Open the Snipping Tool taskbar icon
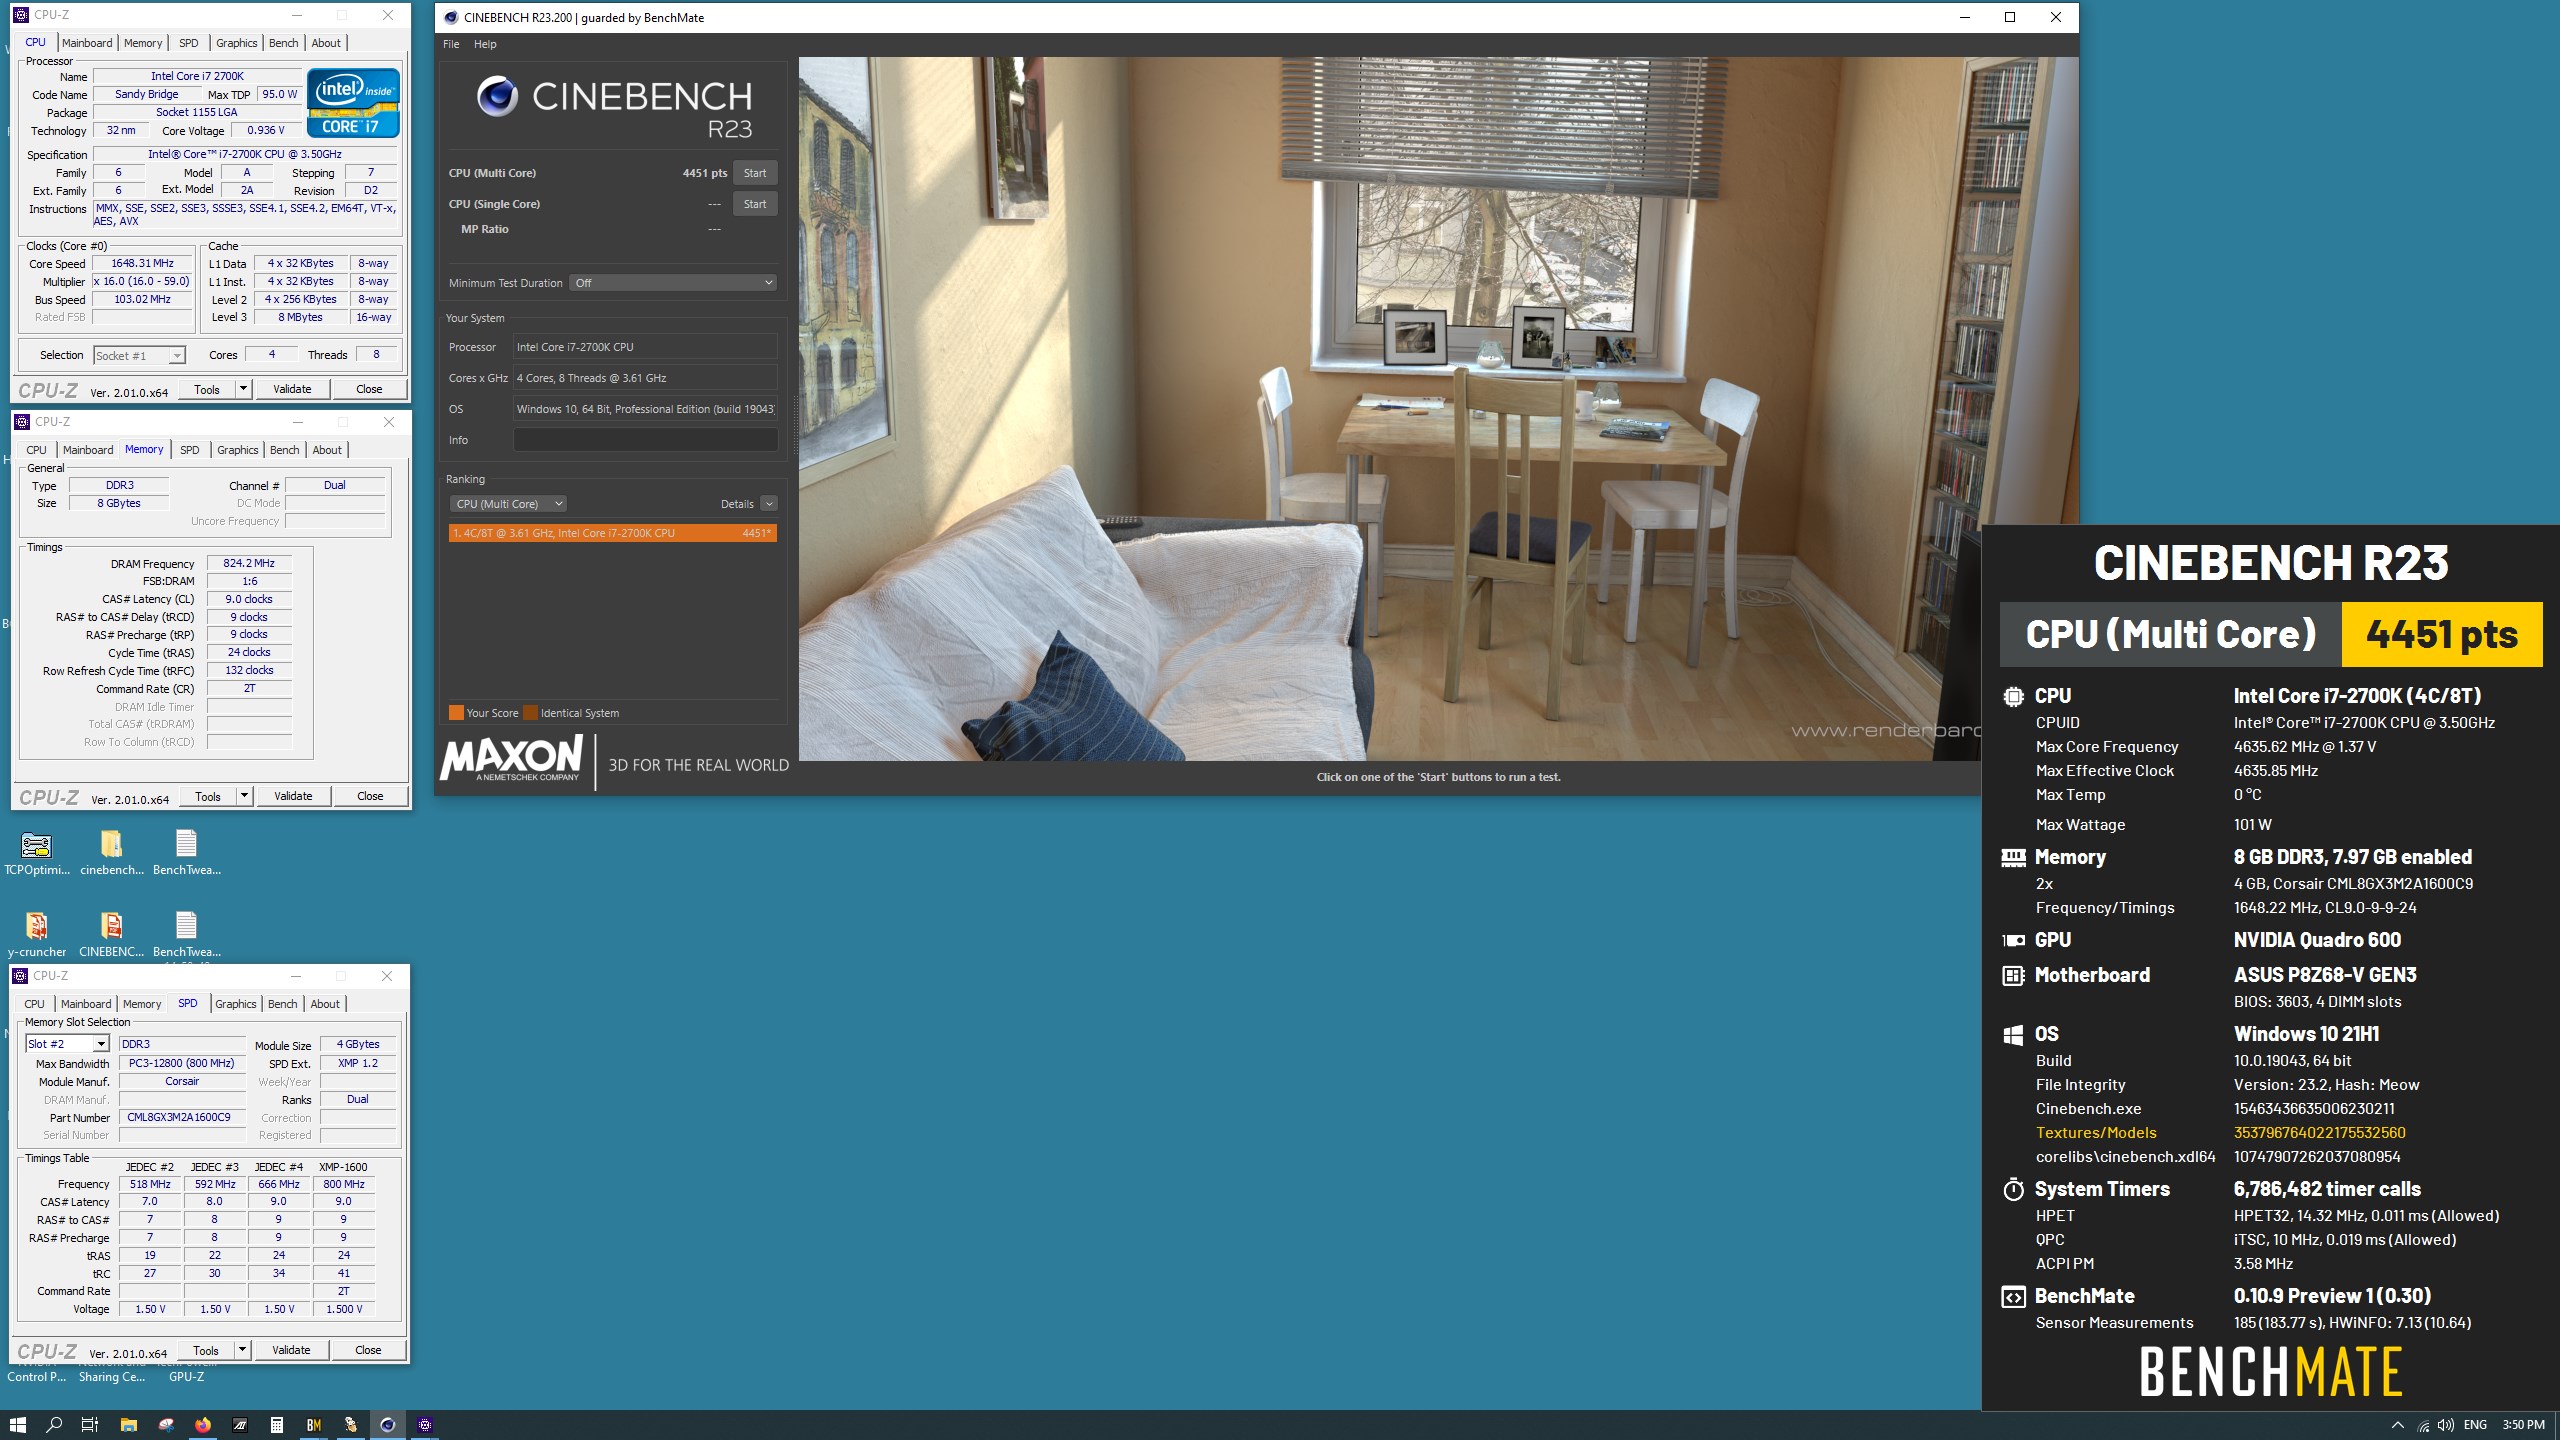Viewport: 2560px width, 1440px height. click(166, 1425)
